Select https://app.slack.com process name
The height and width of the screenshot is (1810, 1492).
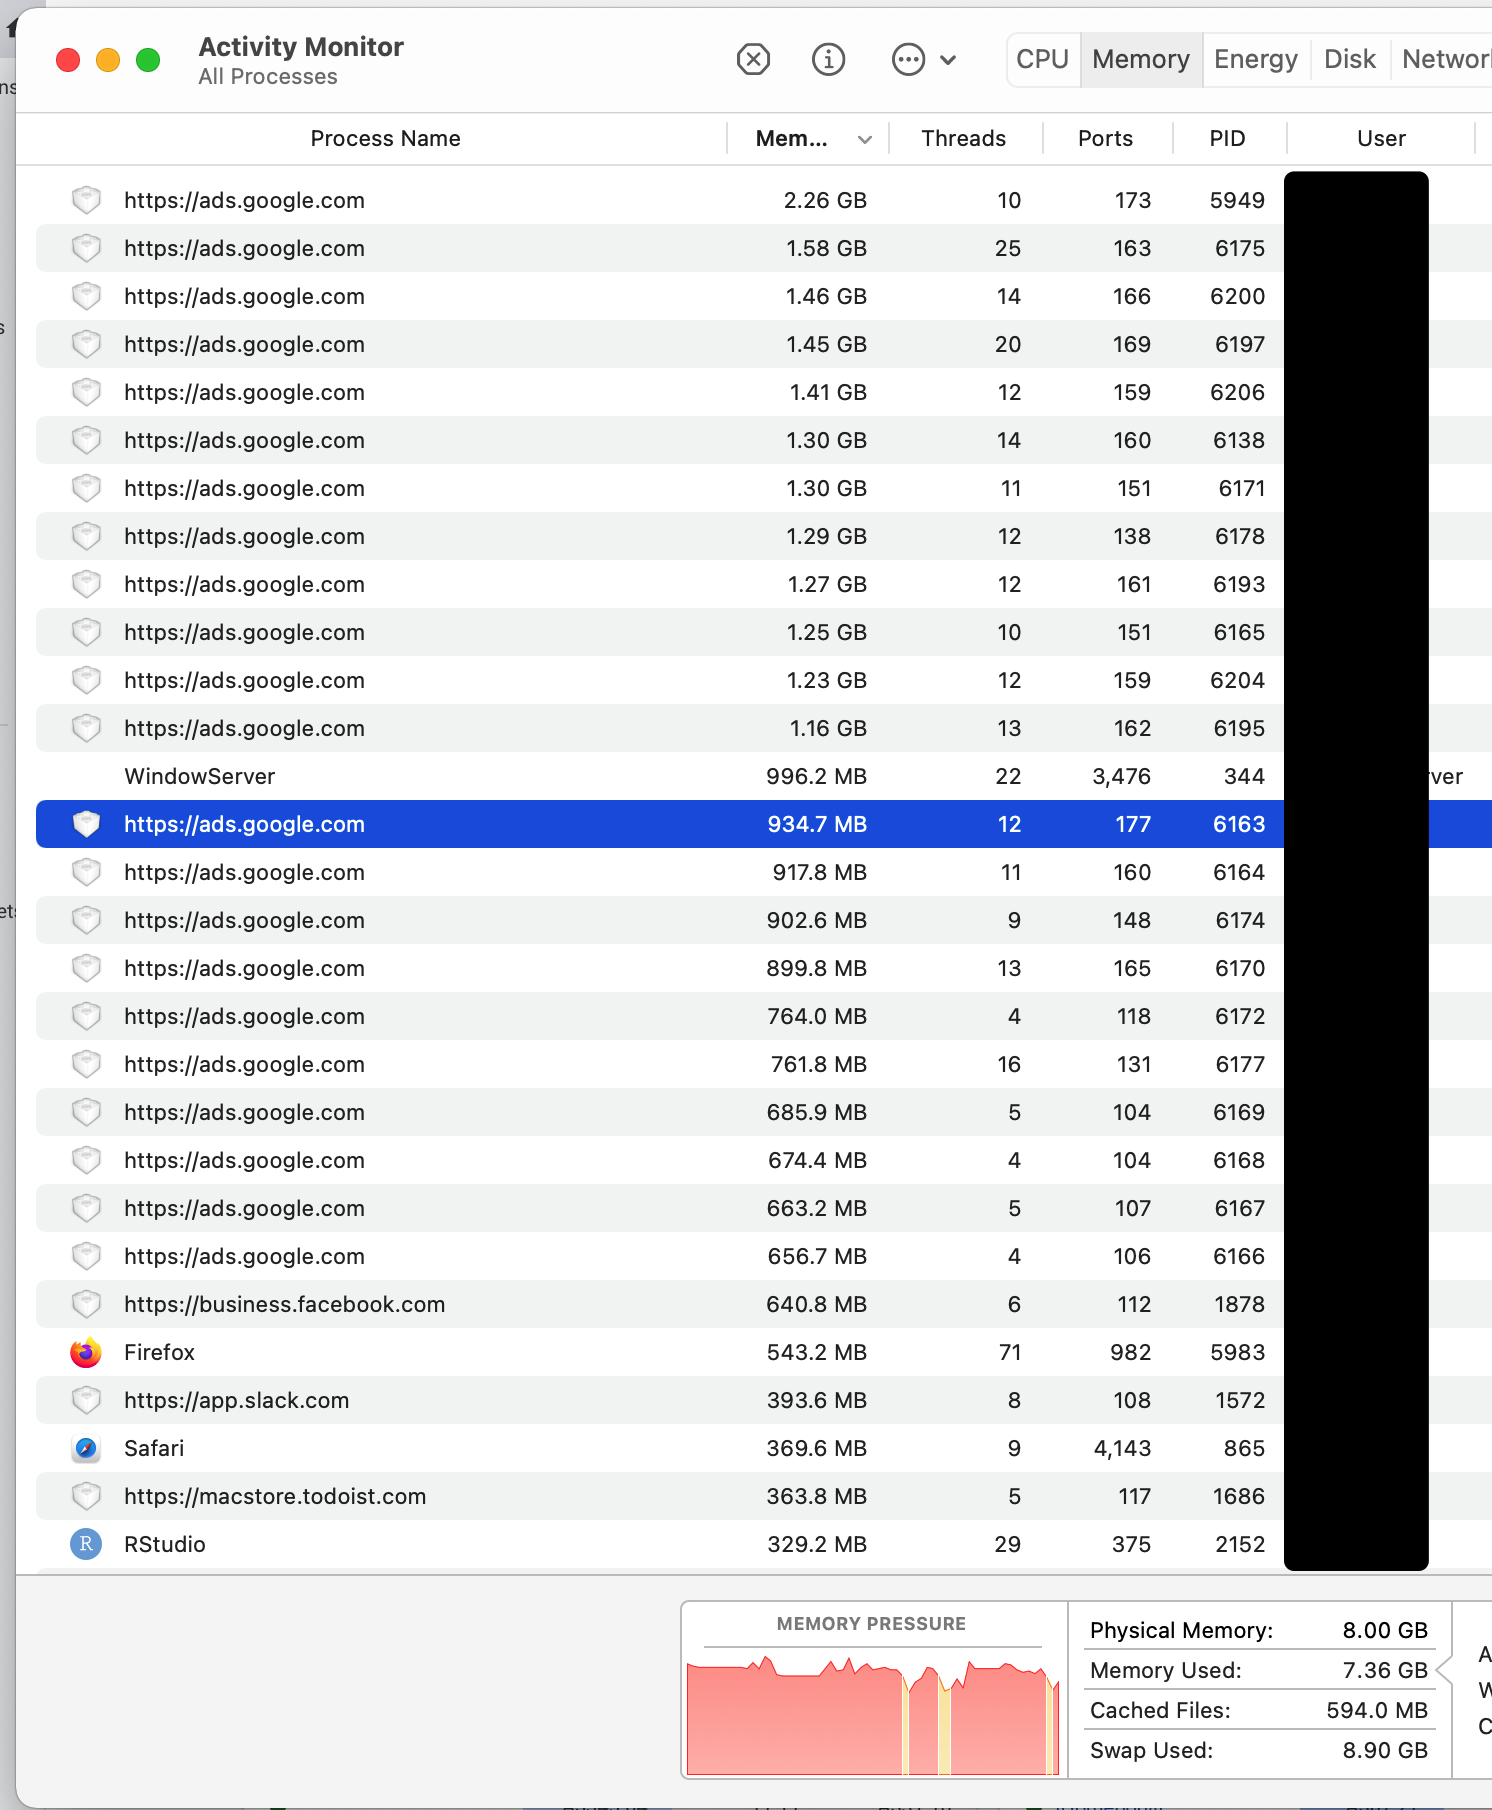click(237, 1401)
